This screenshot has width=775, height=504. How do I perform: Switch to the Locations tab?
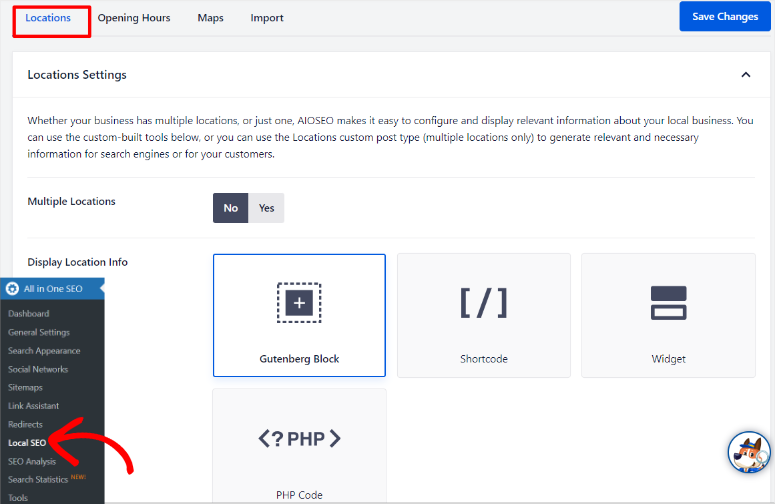[48, 18]
